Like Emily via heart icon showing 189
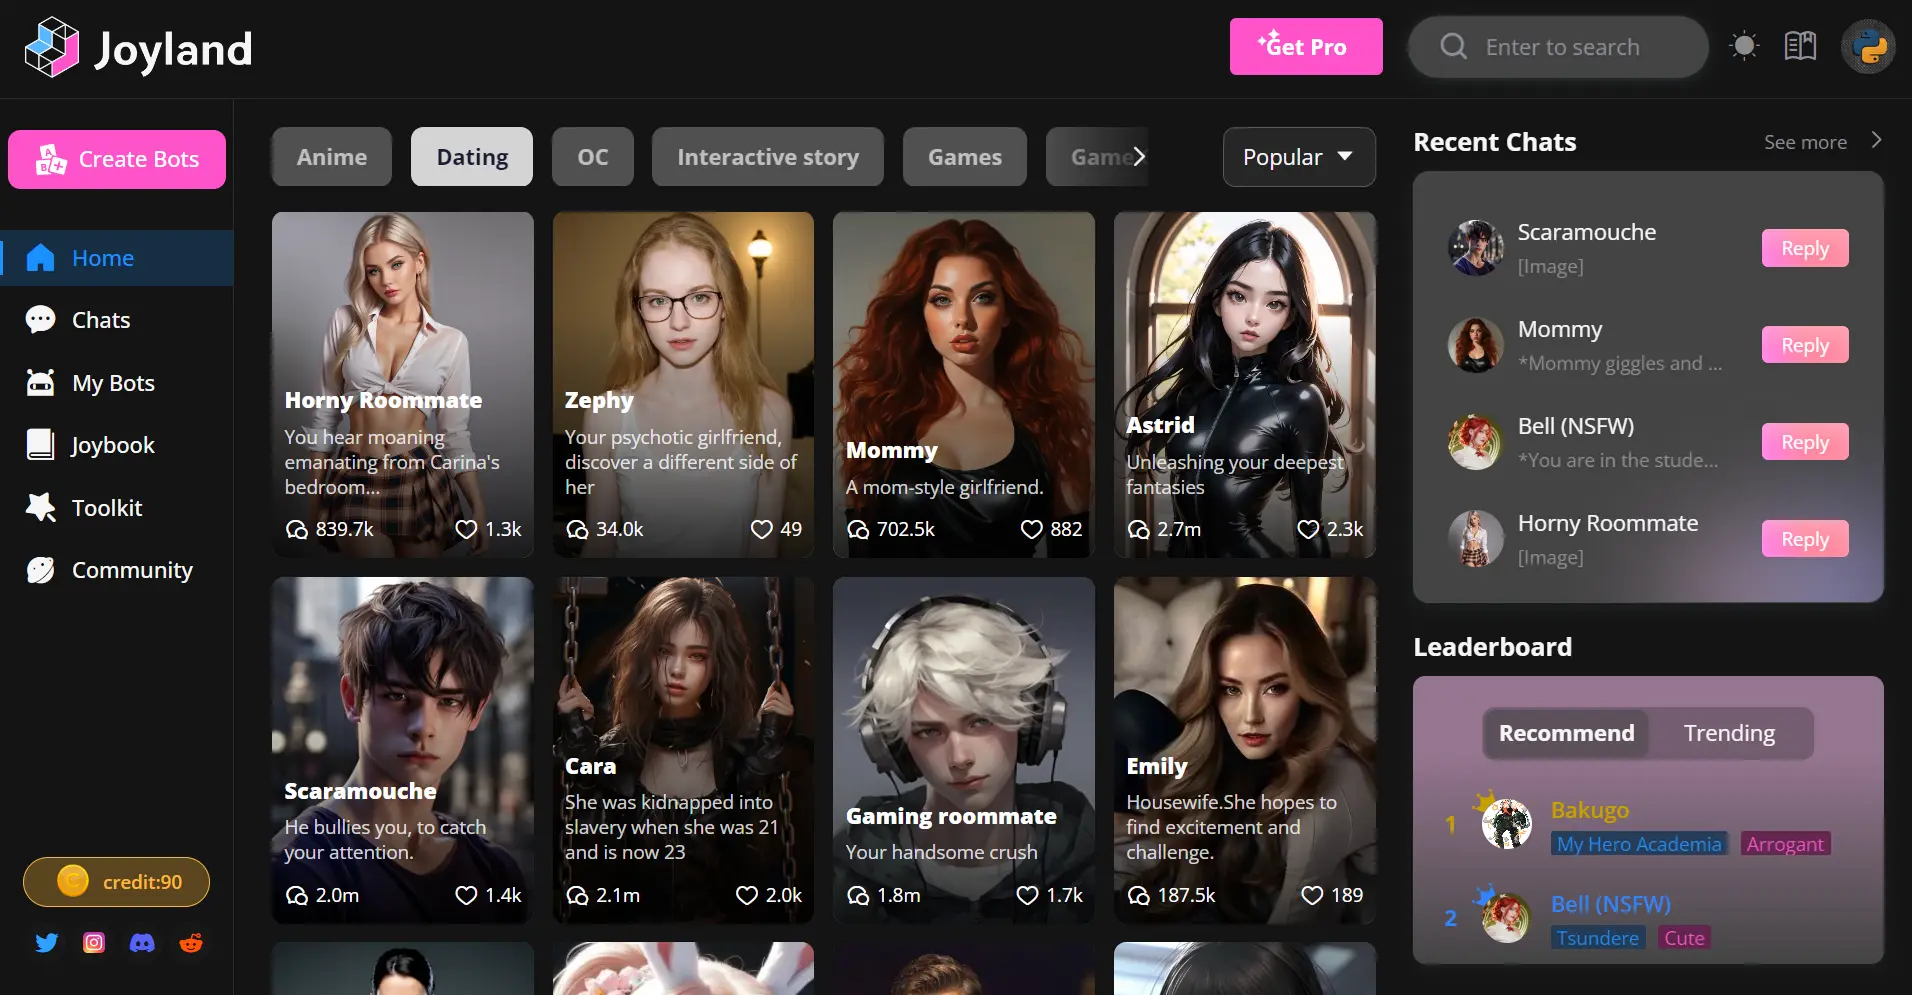This screenshot has width=1912, height=995. point(1312,895)
